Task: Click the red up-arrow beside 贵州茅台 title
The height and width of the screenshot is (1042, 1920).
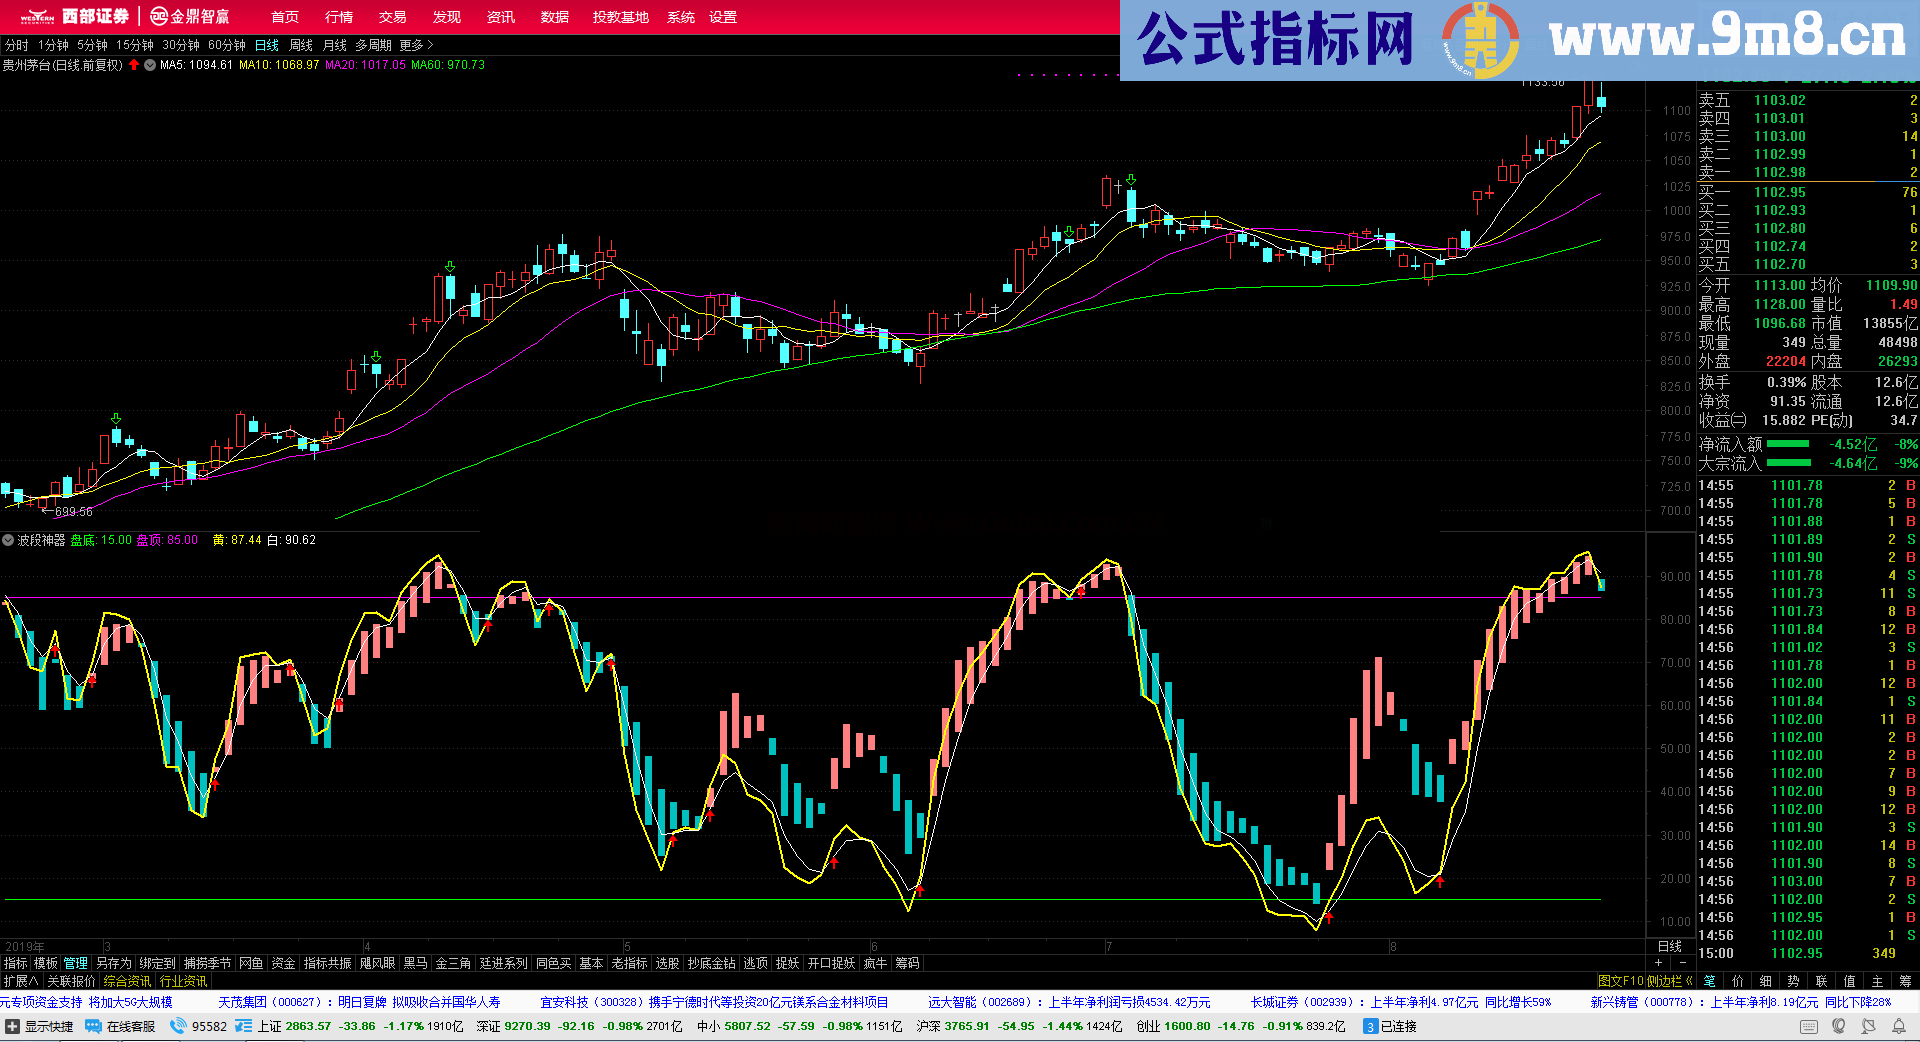Action: [x=134, y=66]
